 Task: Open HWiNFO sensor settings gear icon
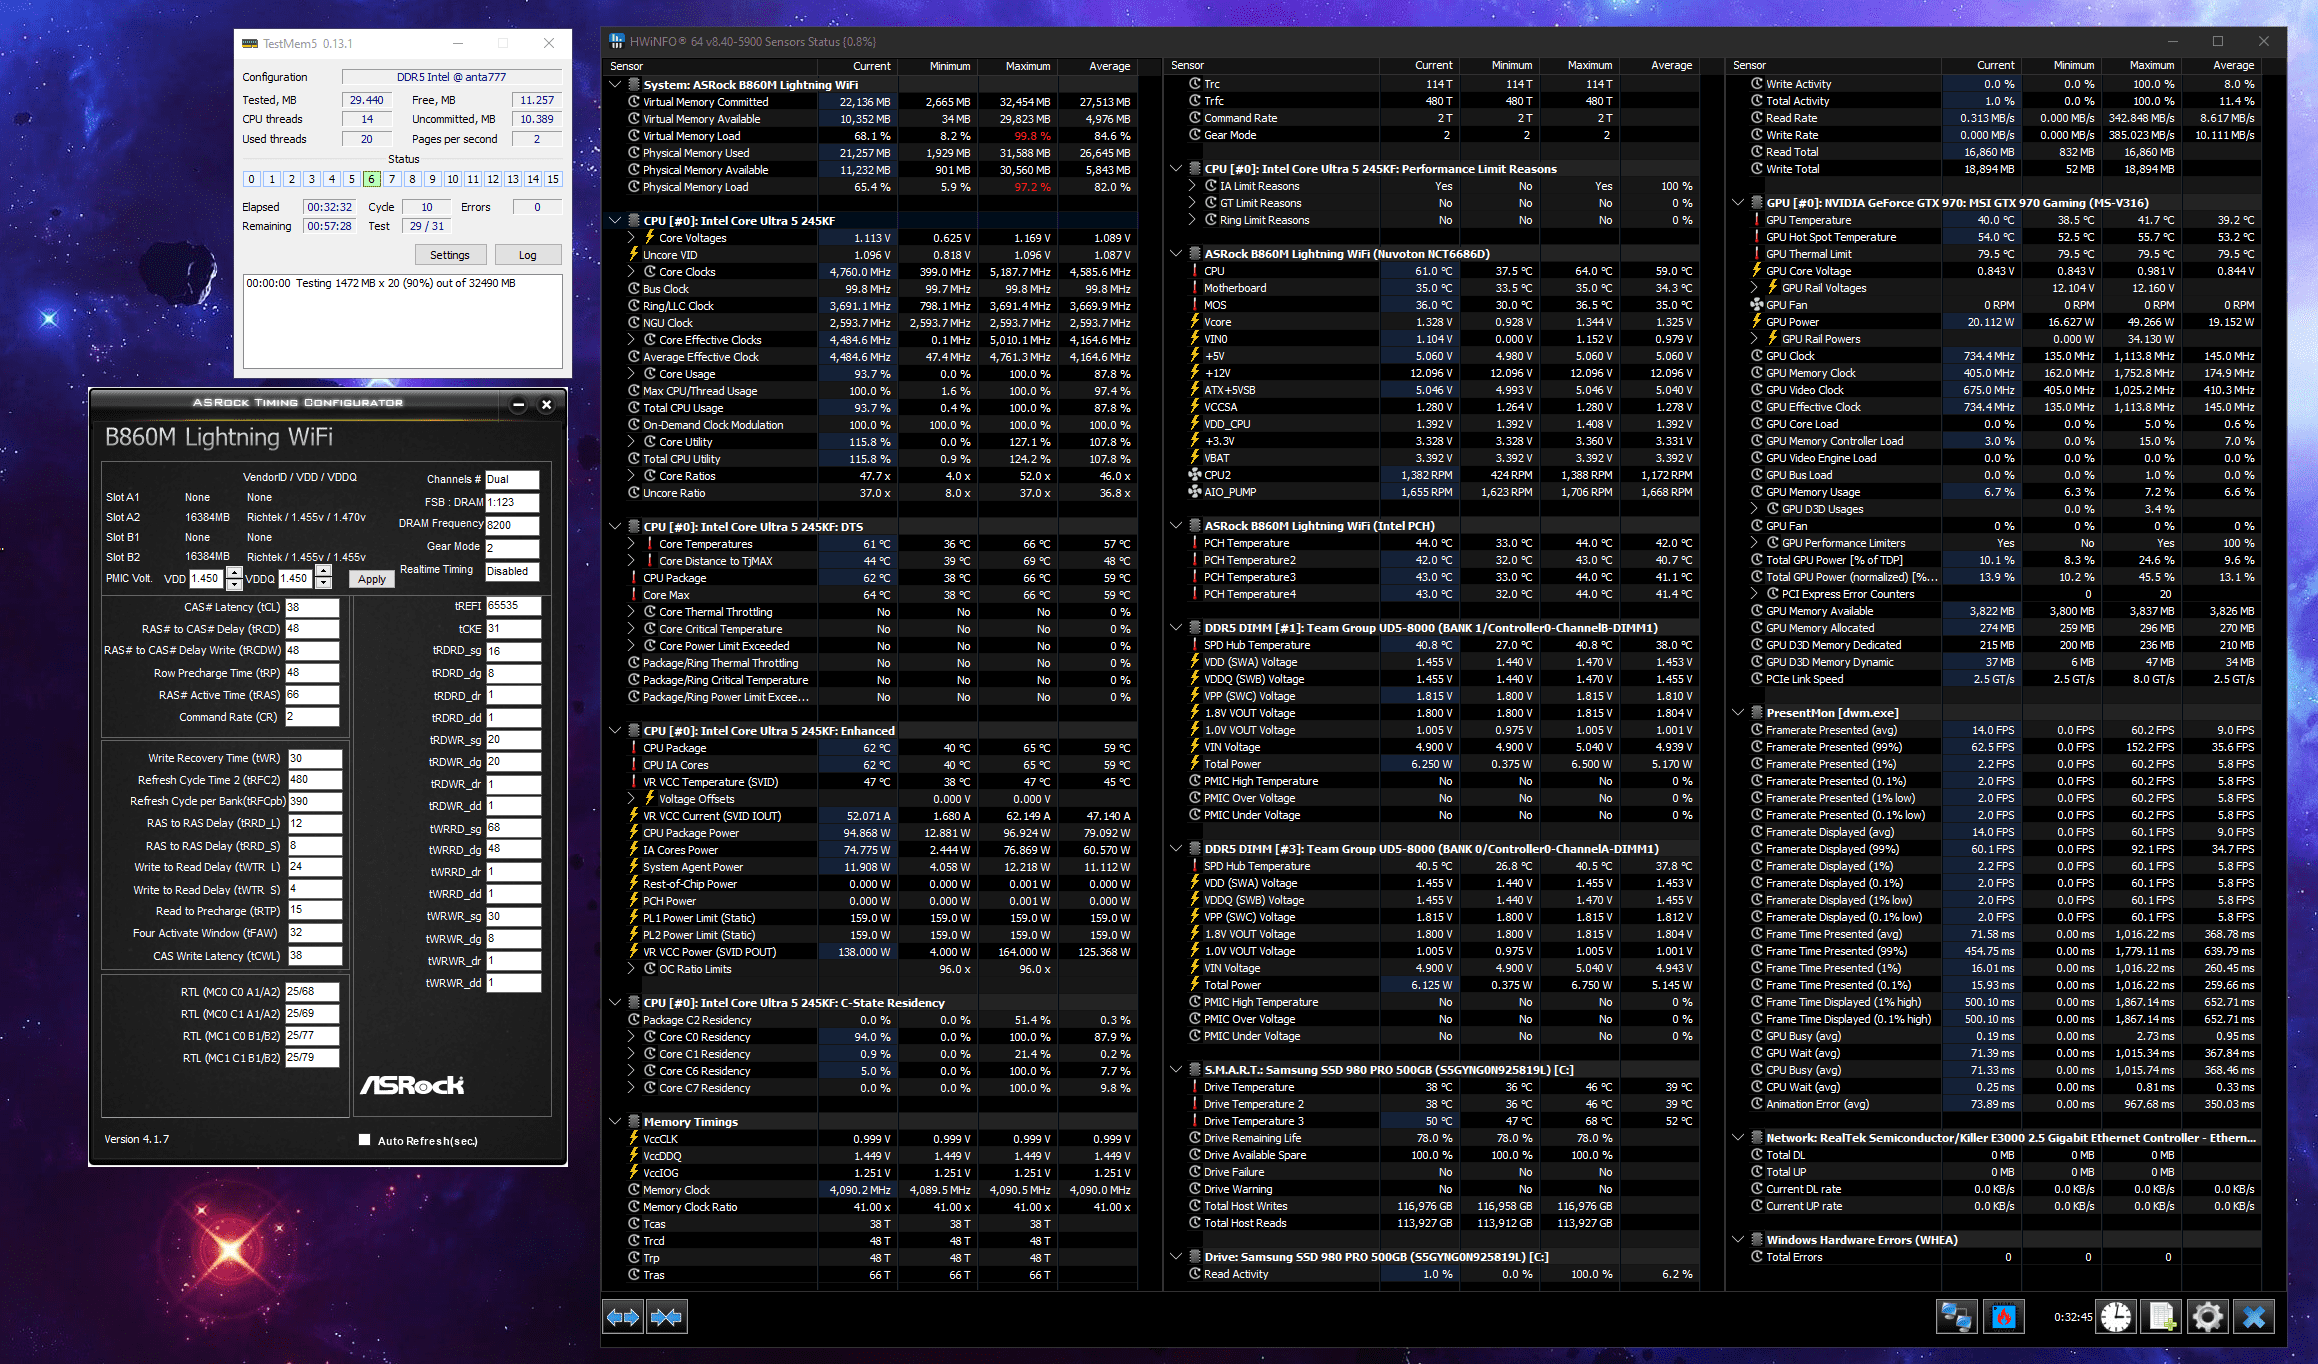(x=2207, y=1317)
